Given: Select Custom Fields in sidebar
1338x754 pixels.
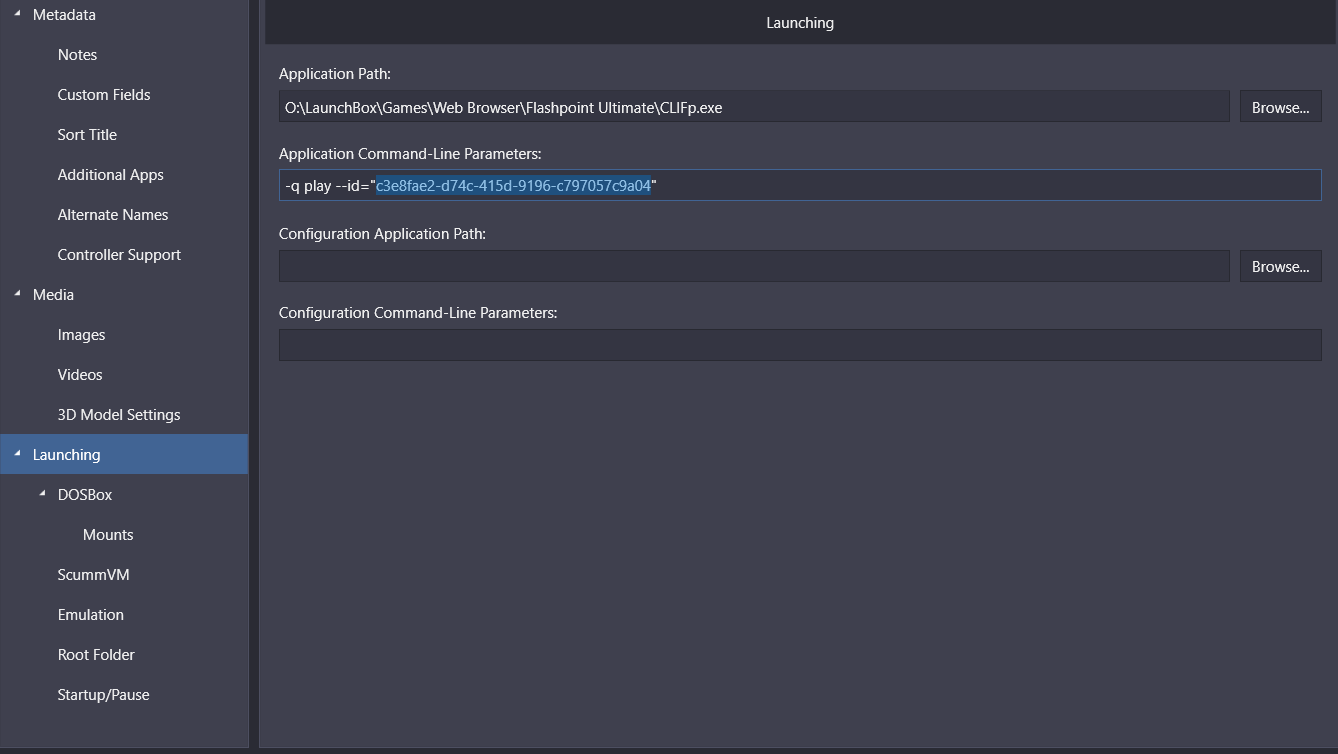Looking at the screenshot, I should coord(104,95).
